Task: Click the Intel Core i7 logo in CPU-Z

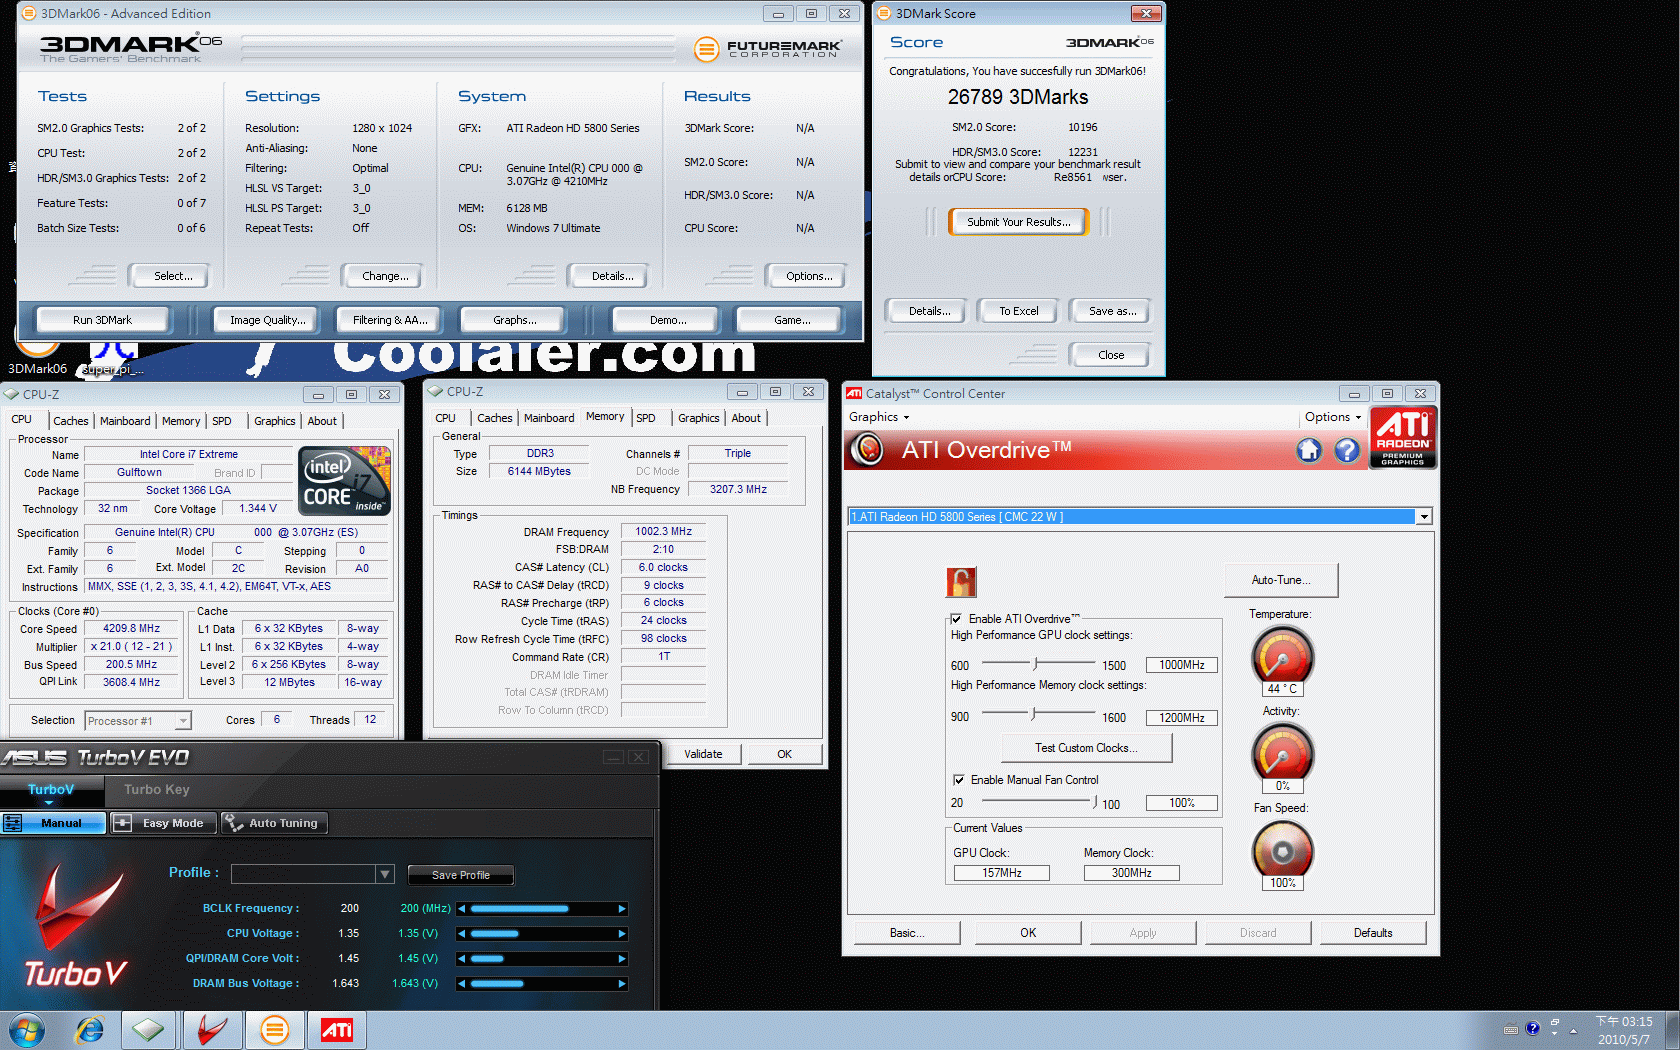Action: (345, 481)
